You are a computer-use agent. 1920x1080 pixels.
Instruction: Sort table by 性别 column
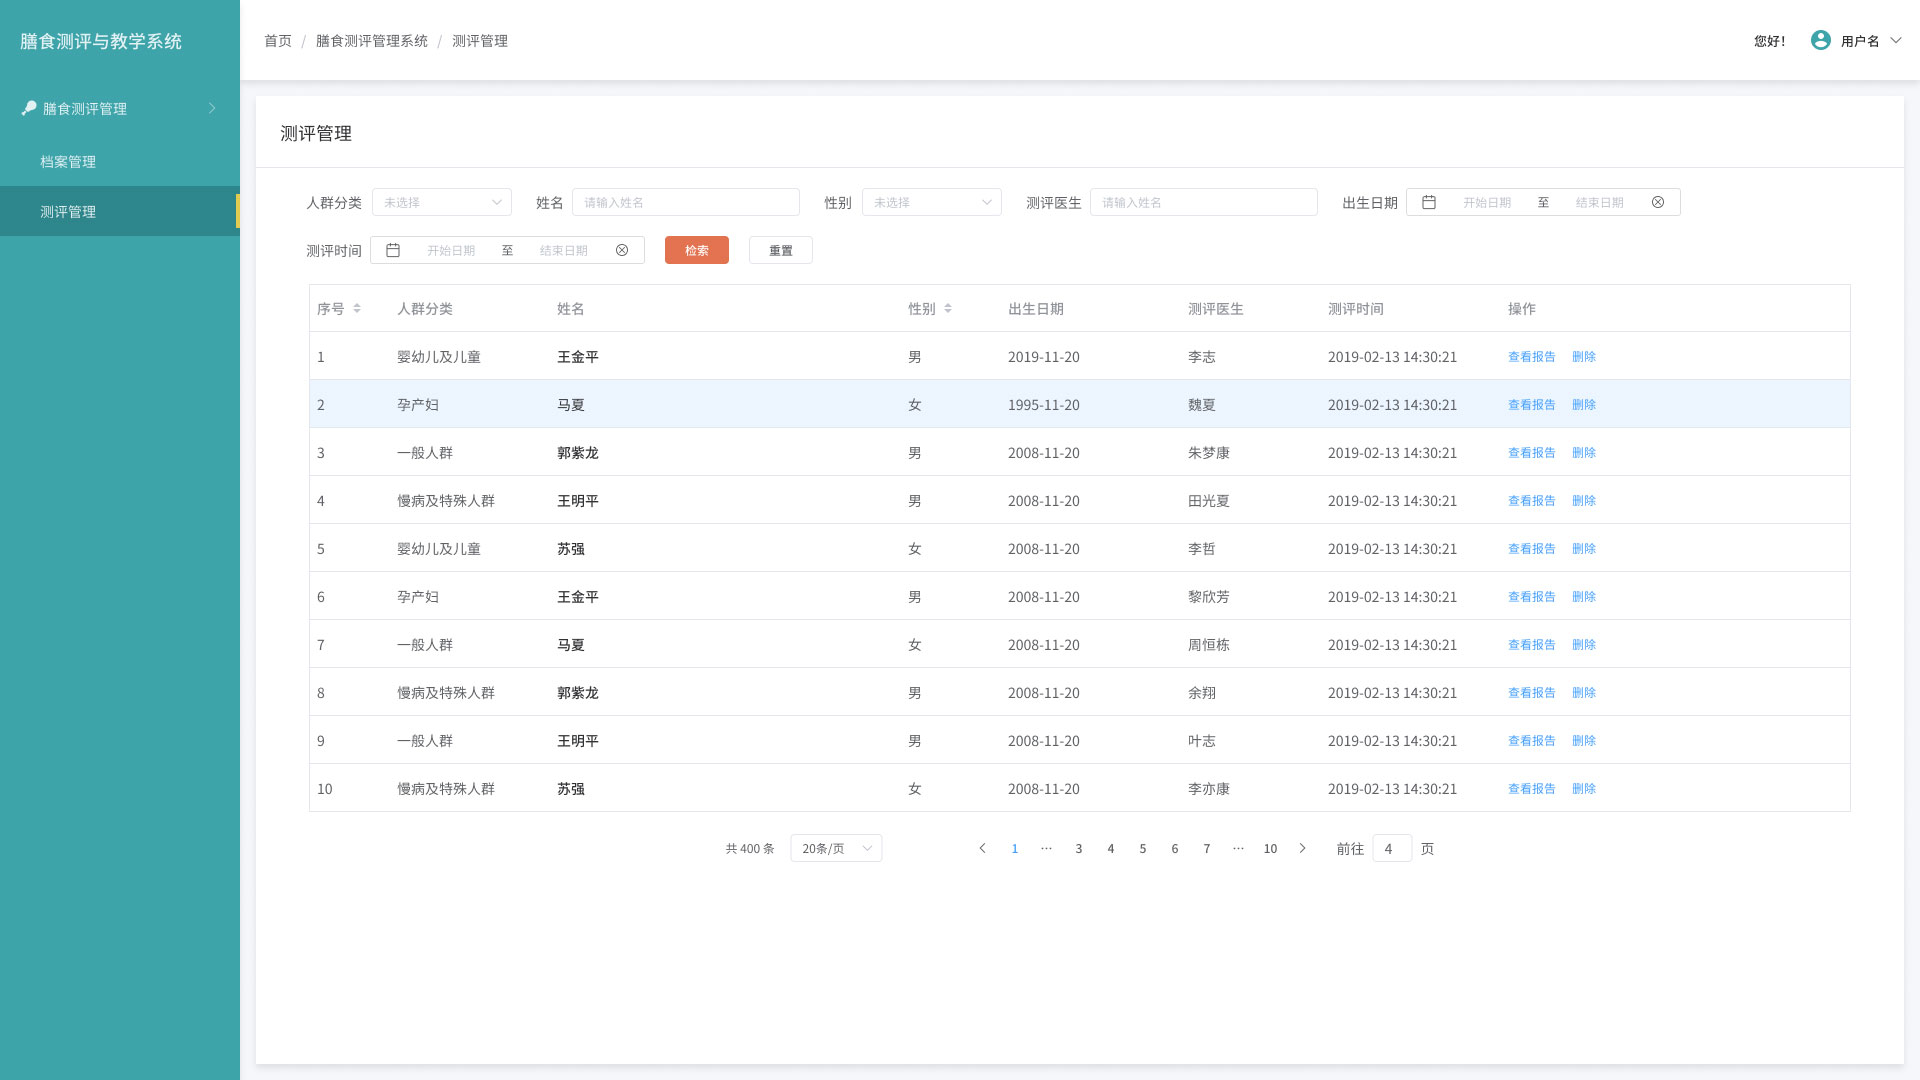[x=948, y=308]
